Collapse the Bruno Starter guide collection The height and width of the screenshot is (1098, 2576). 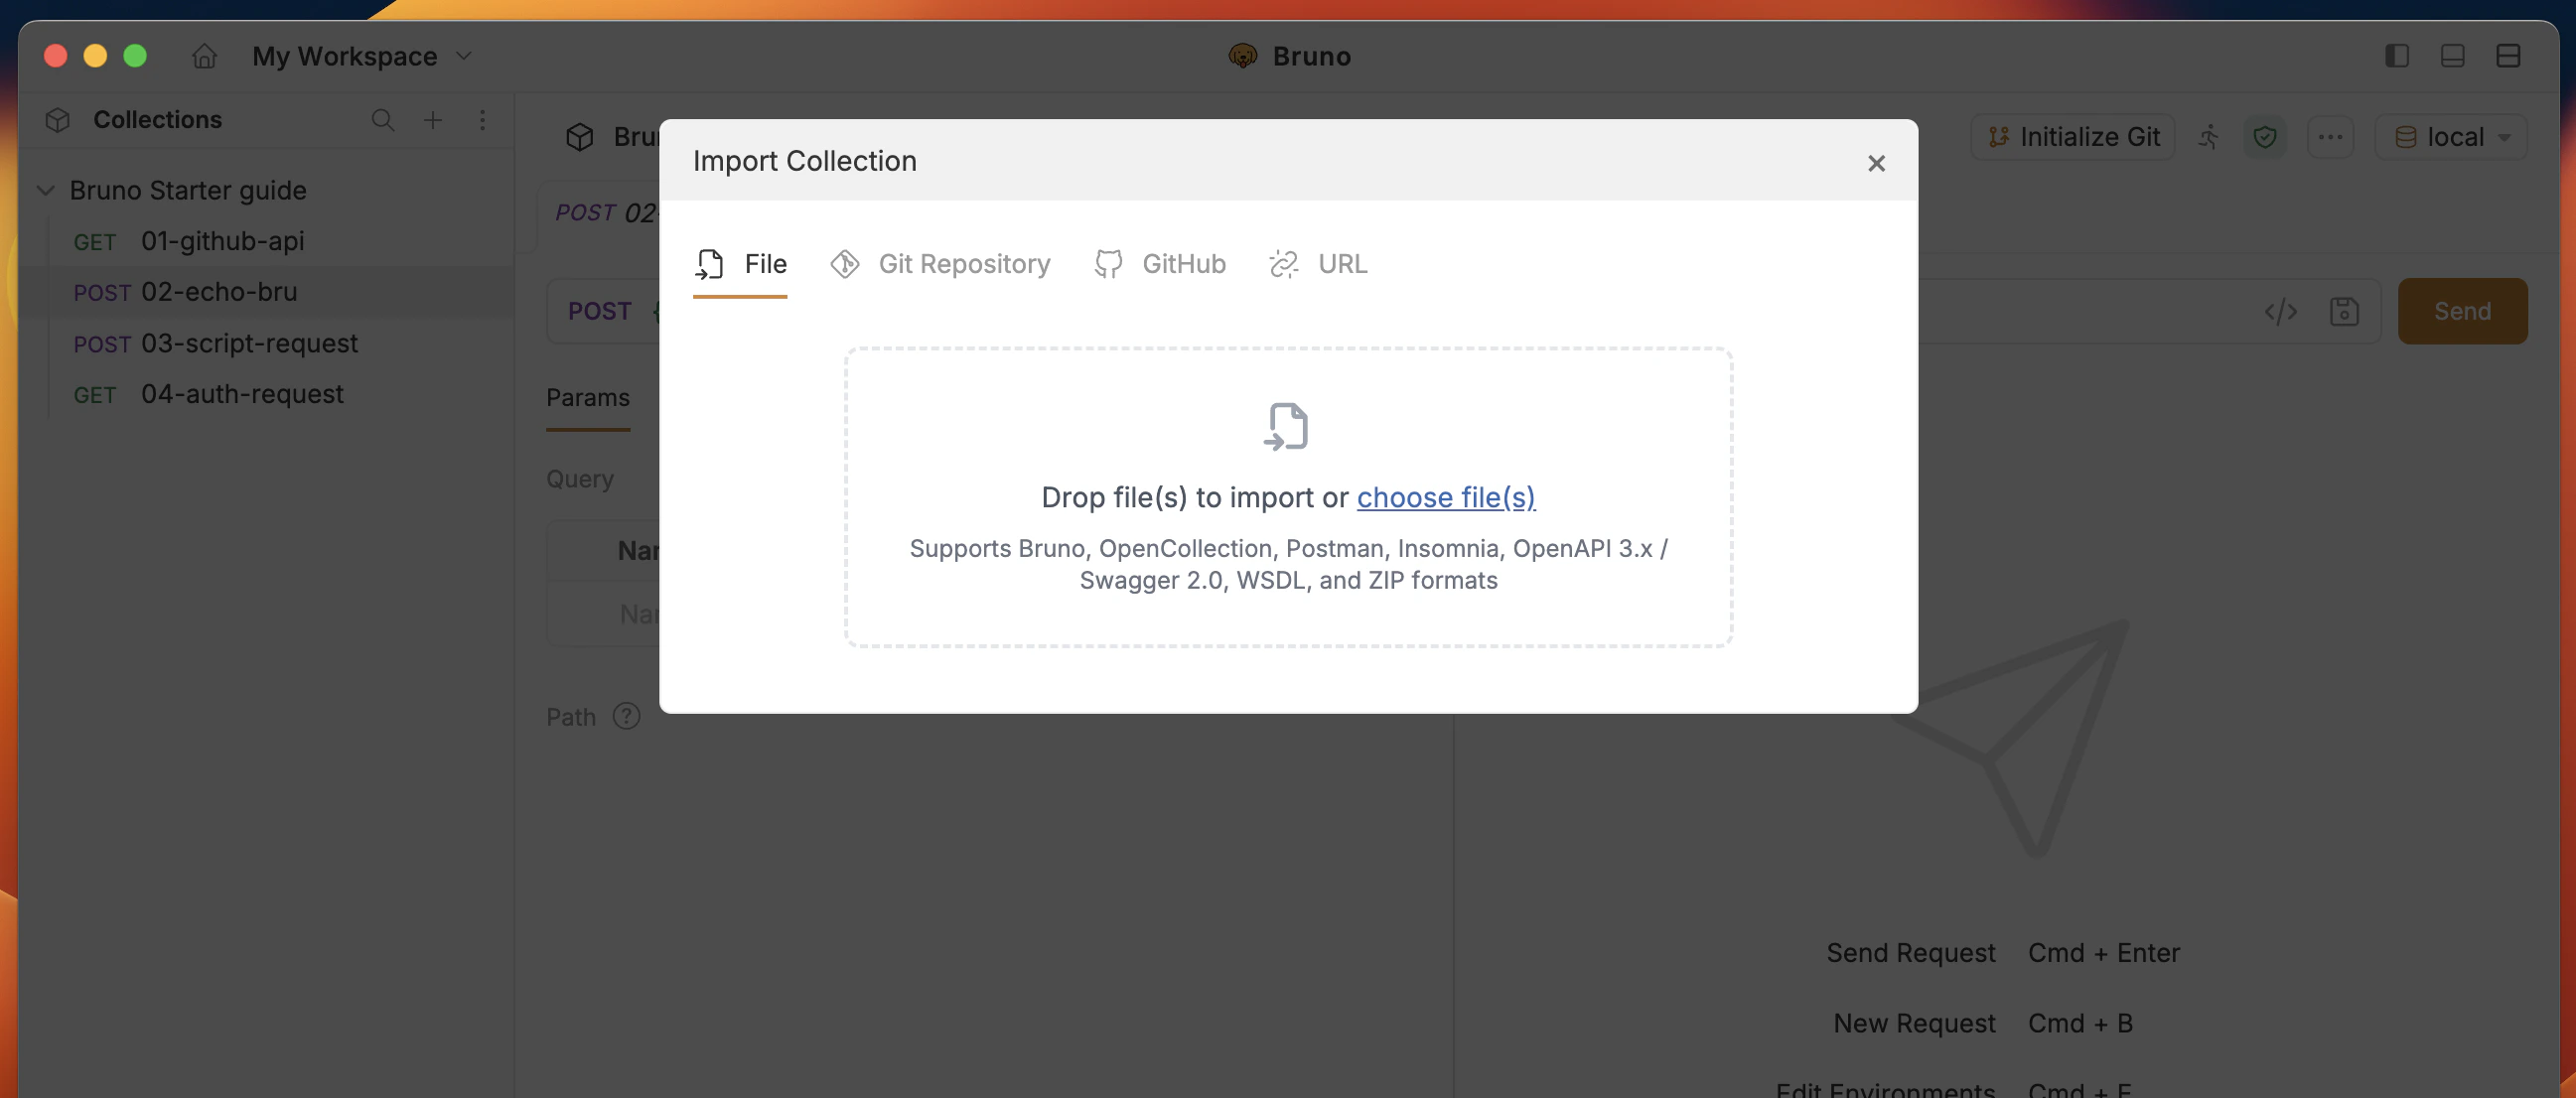pyautogui.click(x=46, y=190)
